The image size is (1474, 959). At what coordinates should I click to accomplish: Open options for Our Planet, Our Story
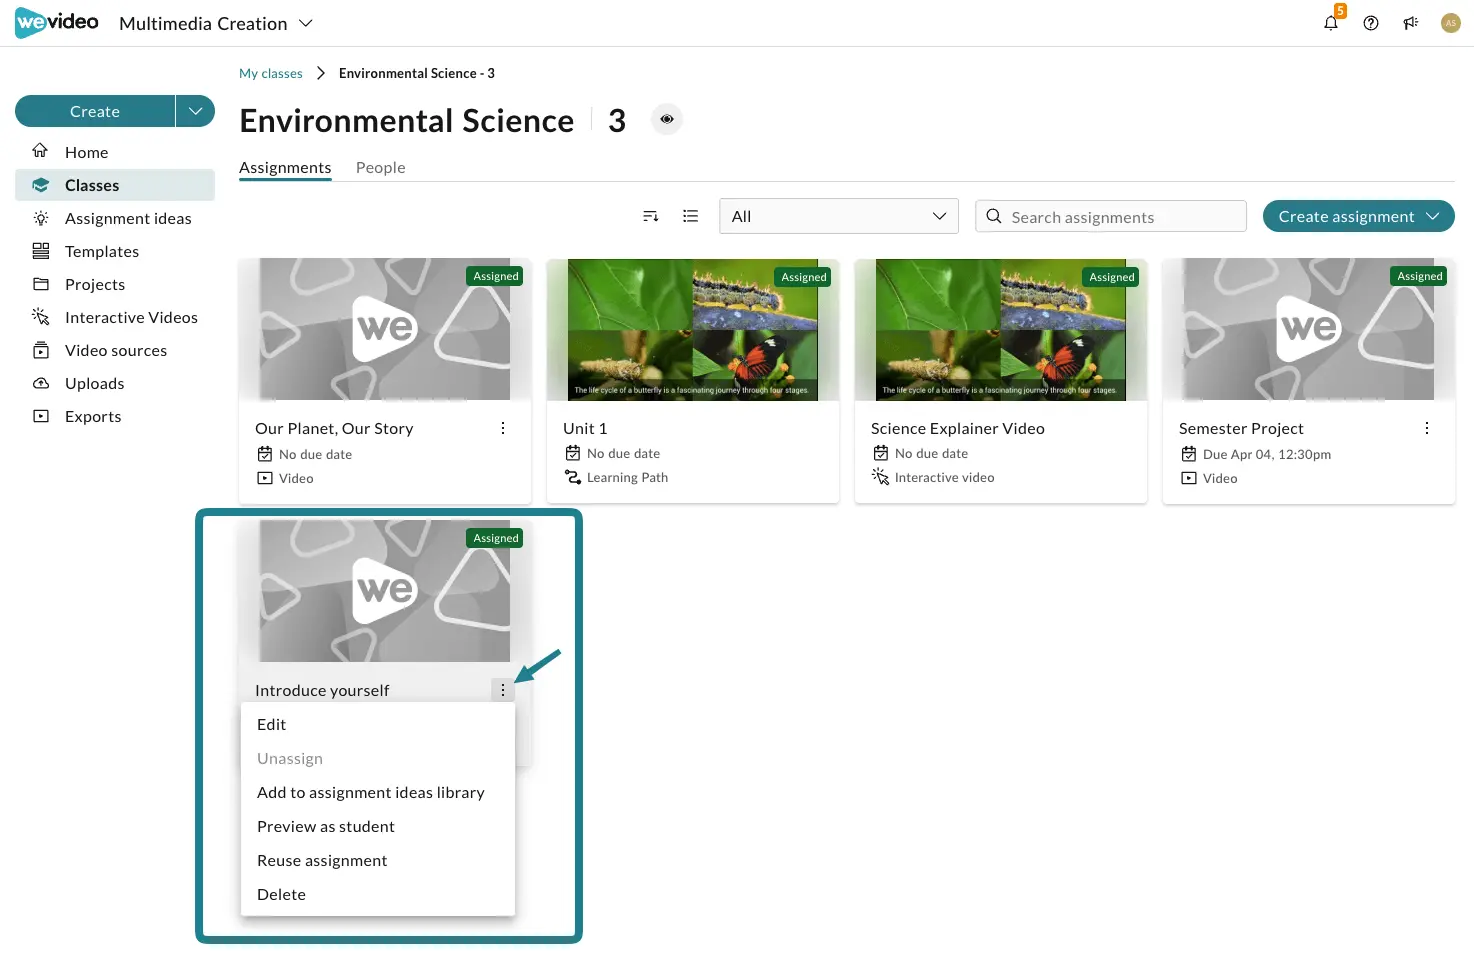pyautogui.click(x=503, y=428)
